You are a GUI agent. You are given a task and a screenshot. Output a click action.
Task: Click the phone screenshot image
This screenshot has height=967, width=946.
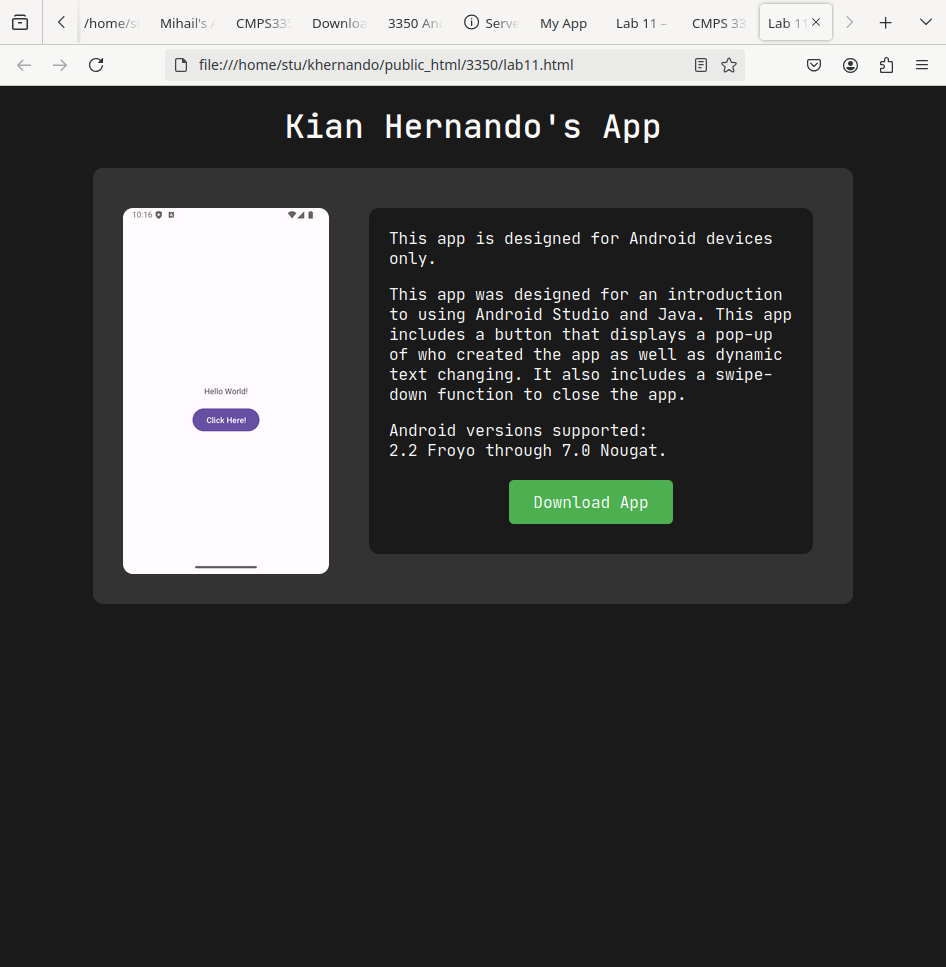tap(226, 300)
